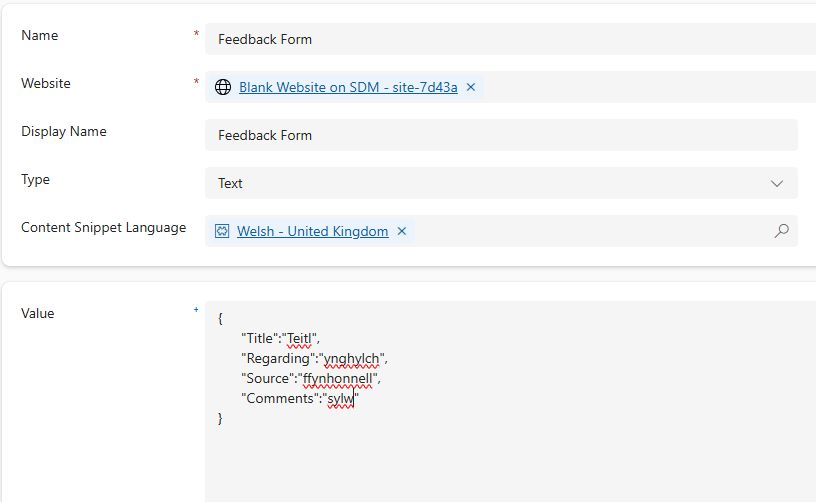Search Content Snippet Language with magnifier icon
Image resolution: width=816 pixels, height=502 pixels.
(x=781, y=231)
